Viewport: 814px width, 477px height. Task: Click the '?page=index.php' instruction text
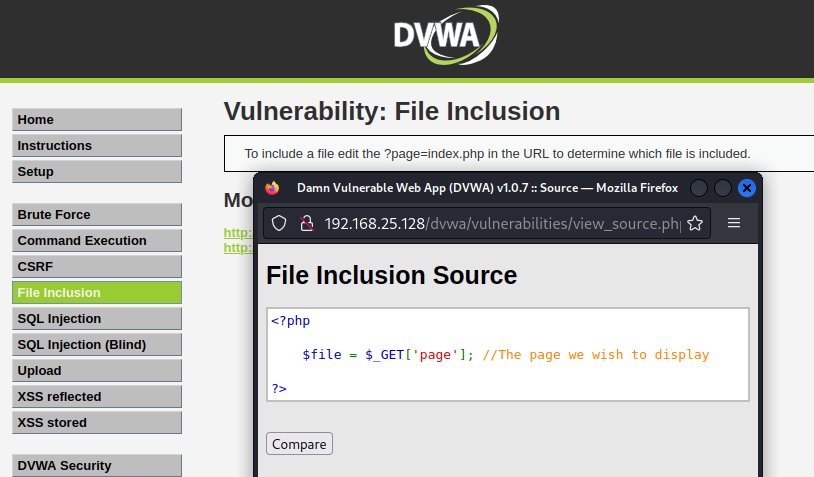434,154
